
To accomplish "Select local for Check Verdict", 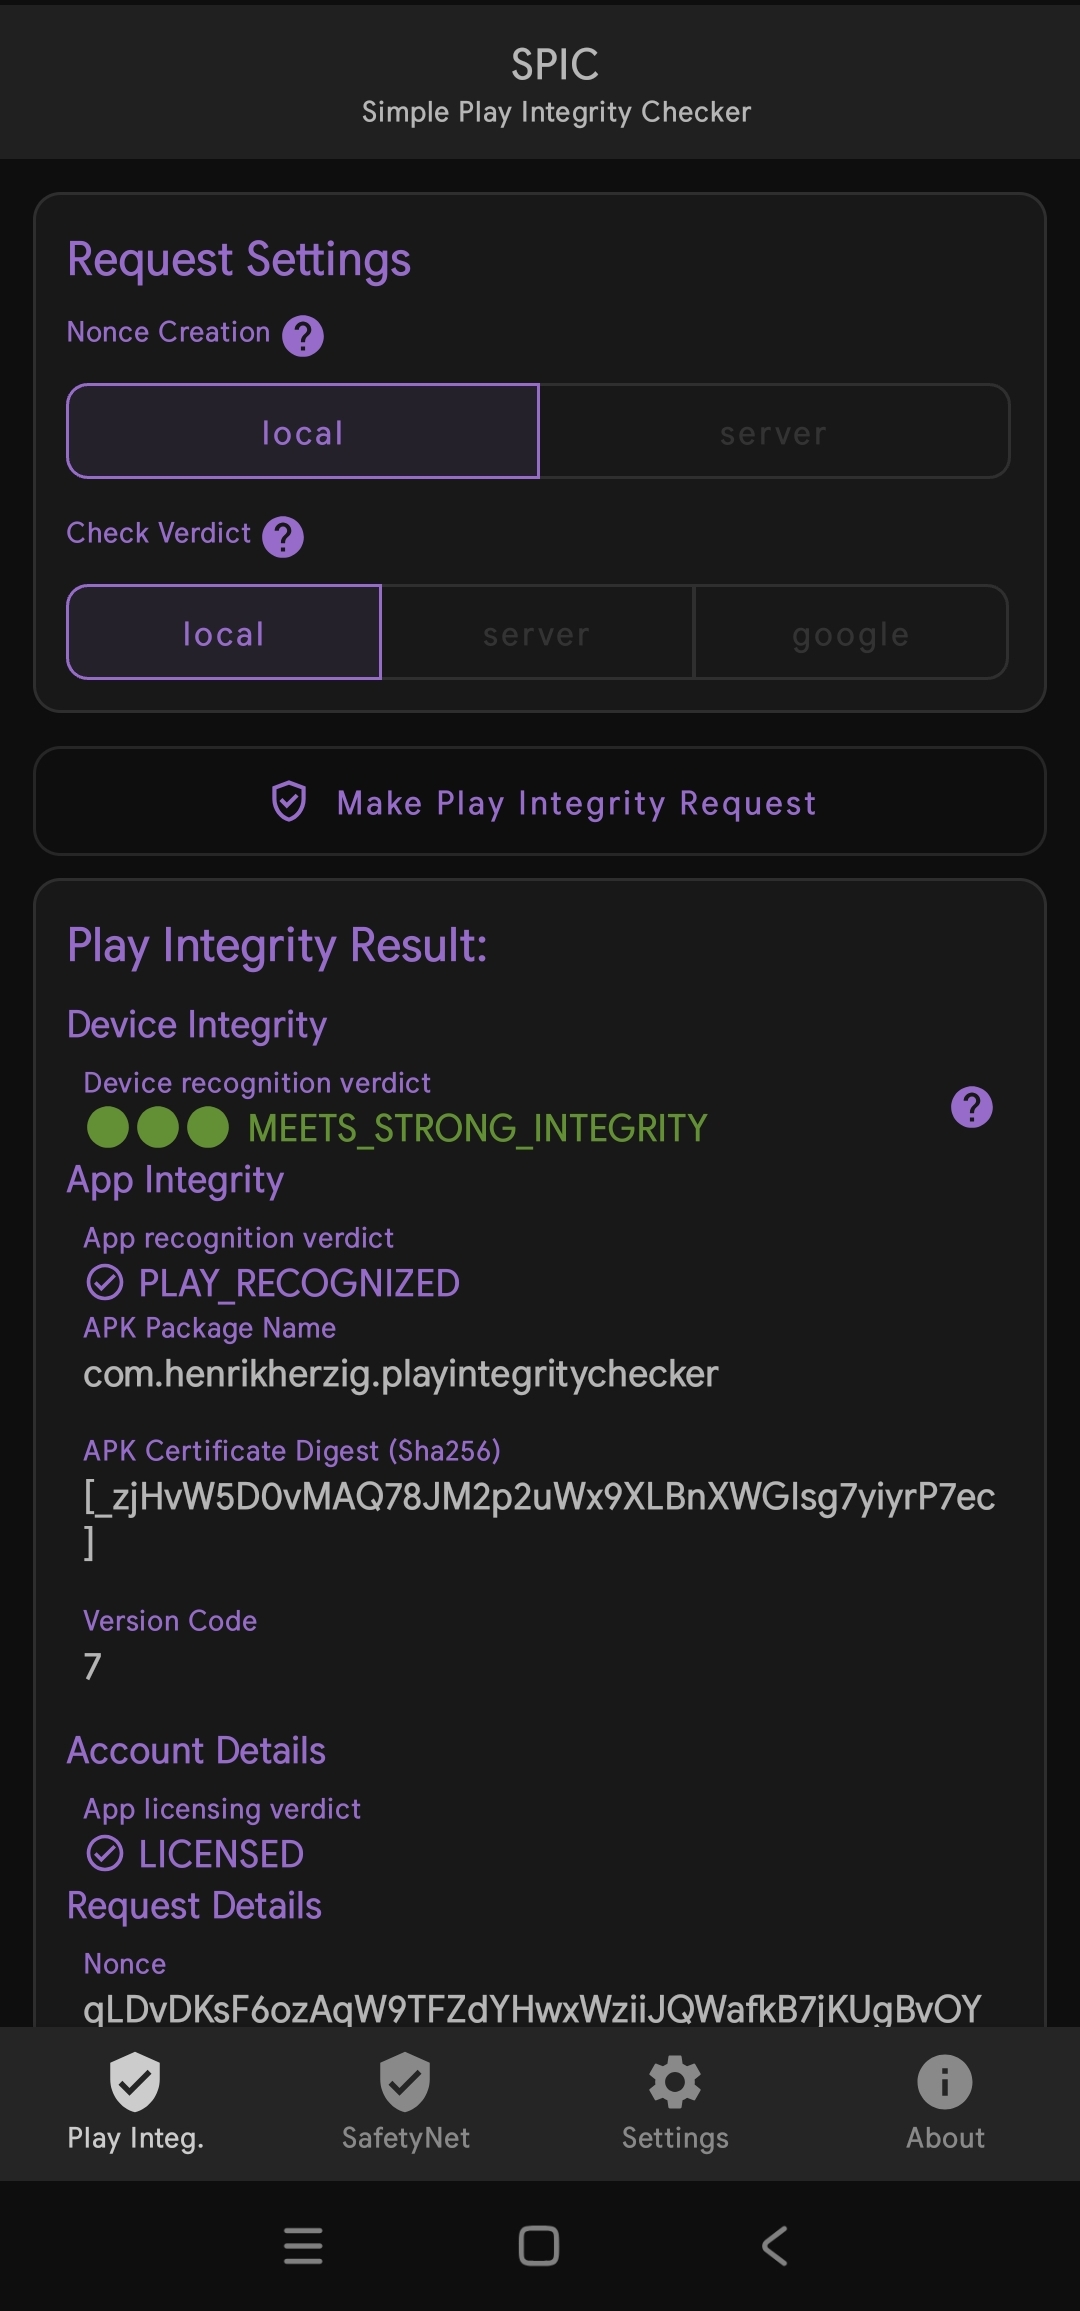I will [224, 633].
